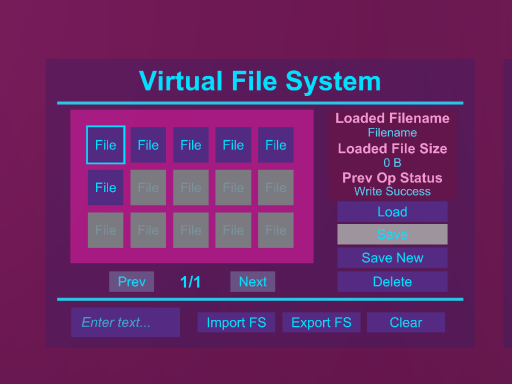Click the 0 B file size value
The width and height of the screenshot is (512, 384).
392,163
